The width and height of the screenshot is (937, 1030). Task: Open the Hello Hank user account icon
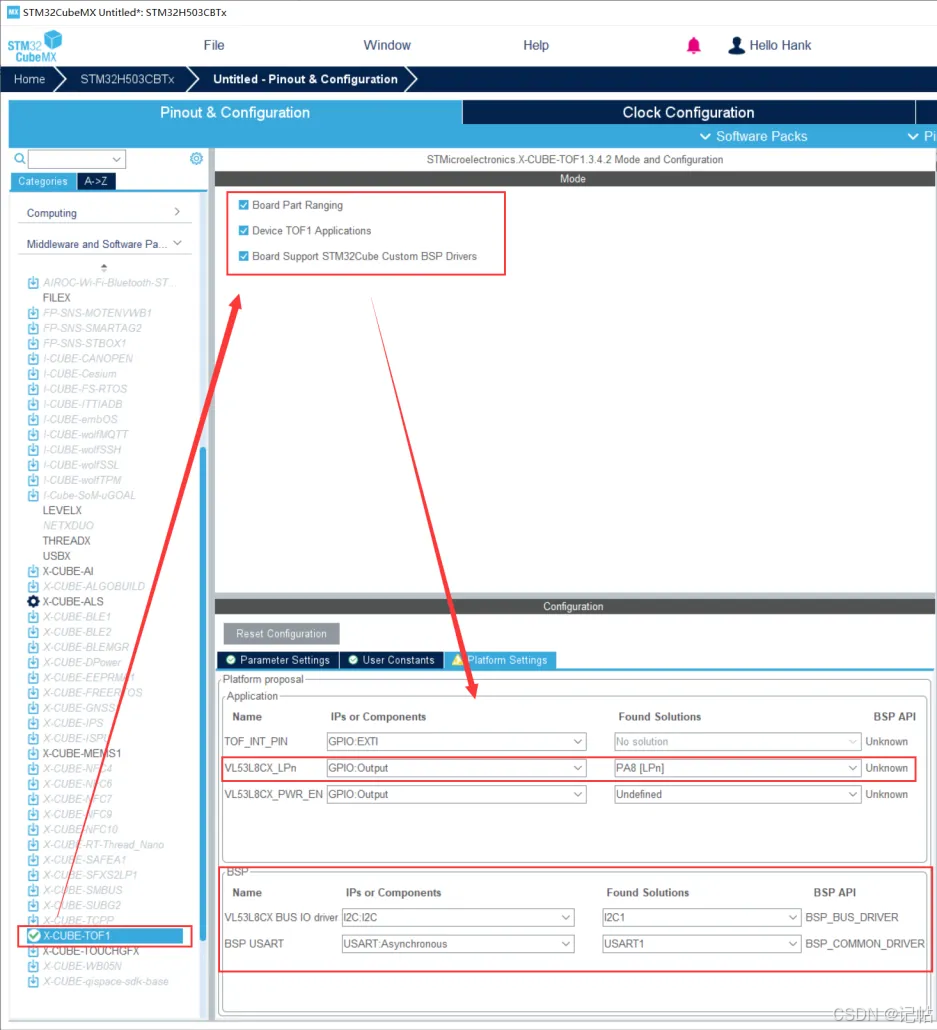click(736, 45)
